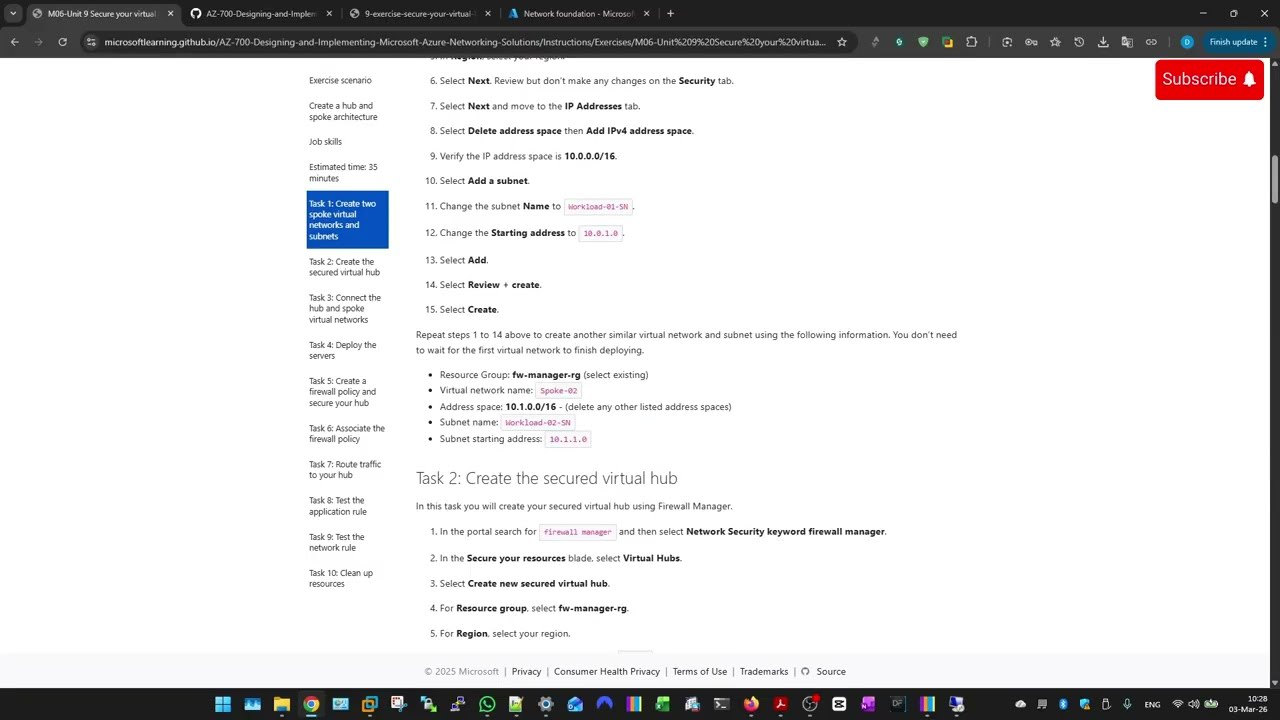1280x720 pixels.
Task: Open the browser history clock icon
Action: pos(1079,42)
